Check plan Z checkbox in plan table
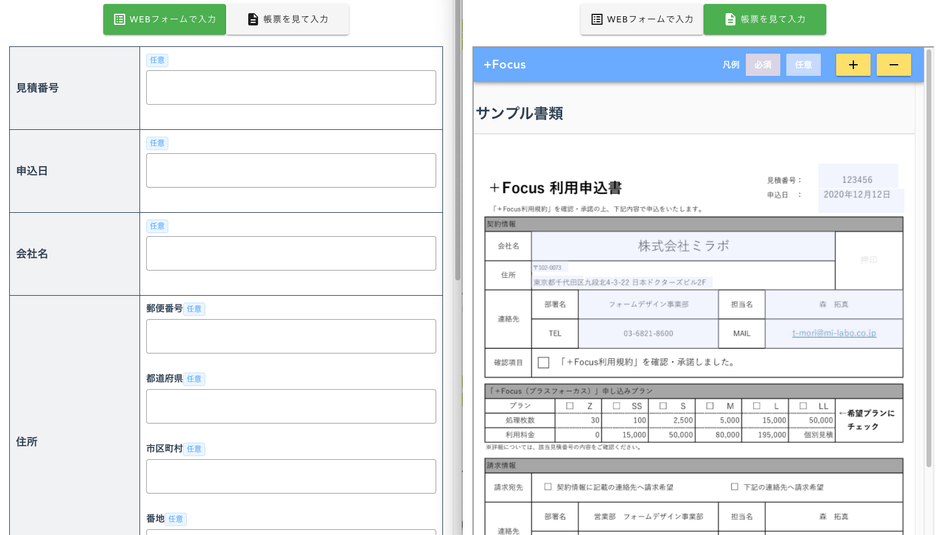 click(570, 406)
